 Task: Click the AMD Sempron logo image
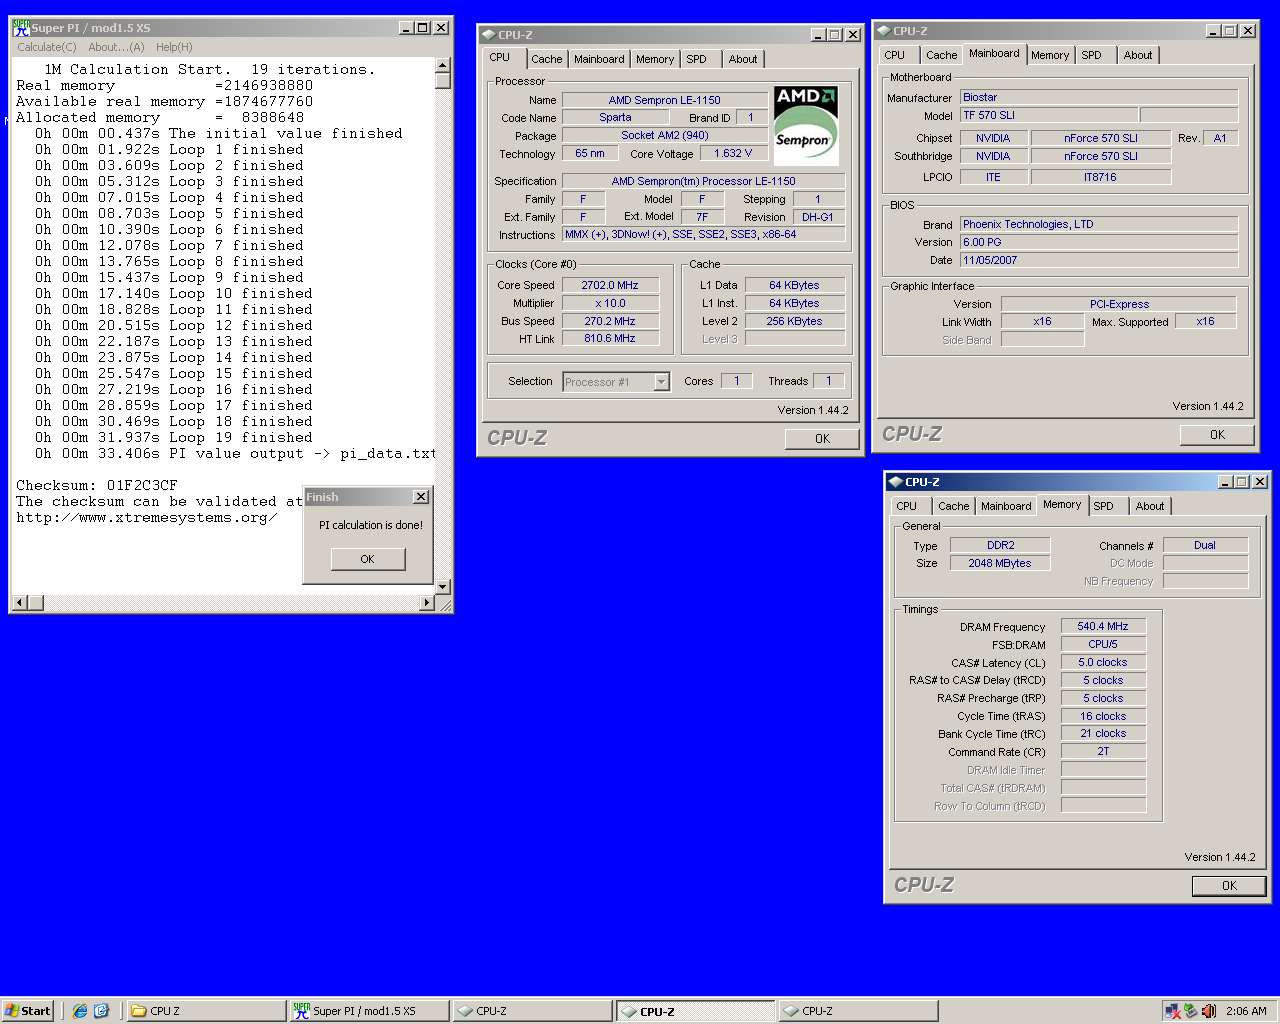[x=806, y=125]
